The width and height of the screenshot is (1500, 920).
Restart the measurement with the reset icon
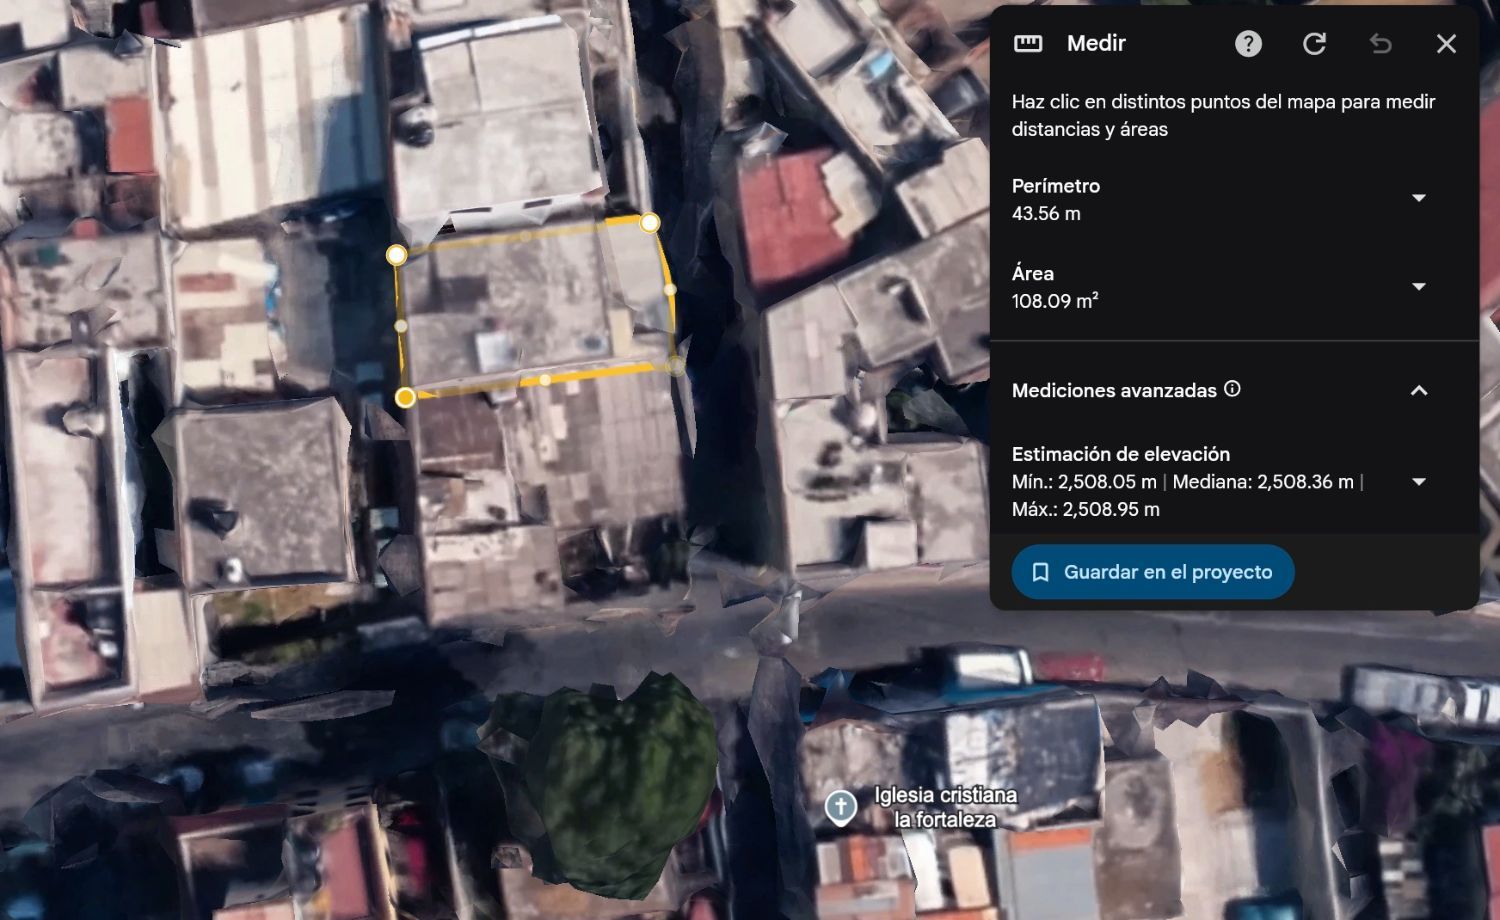pos(1314,44)
